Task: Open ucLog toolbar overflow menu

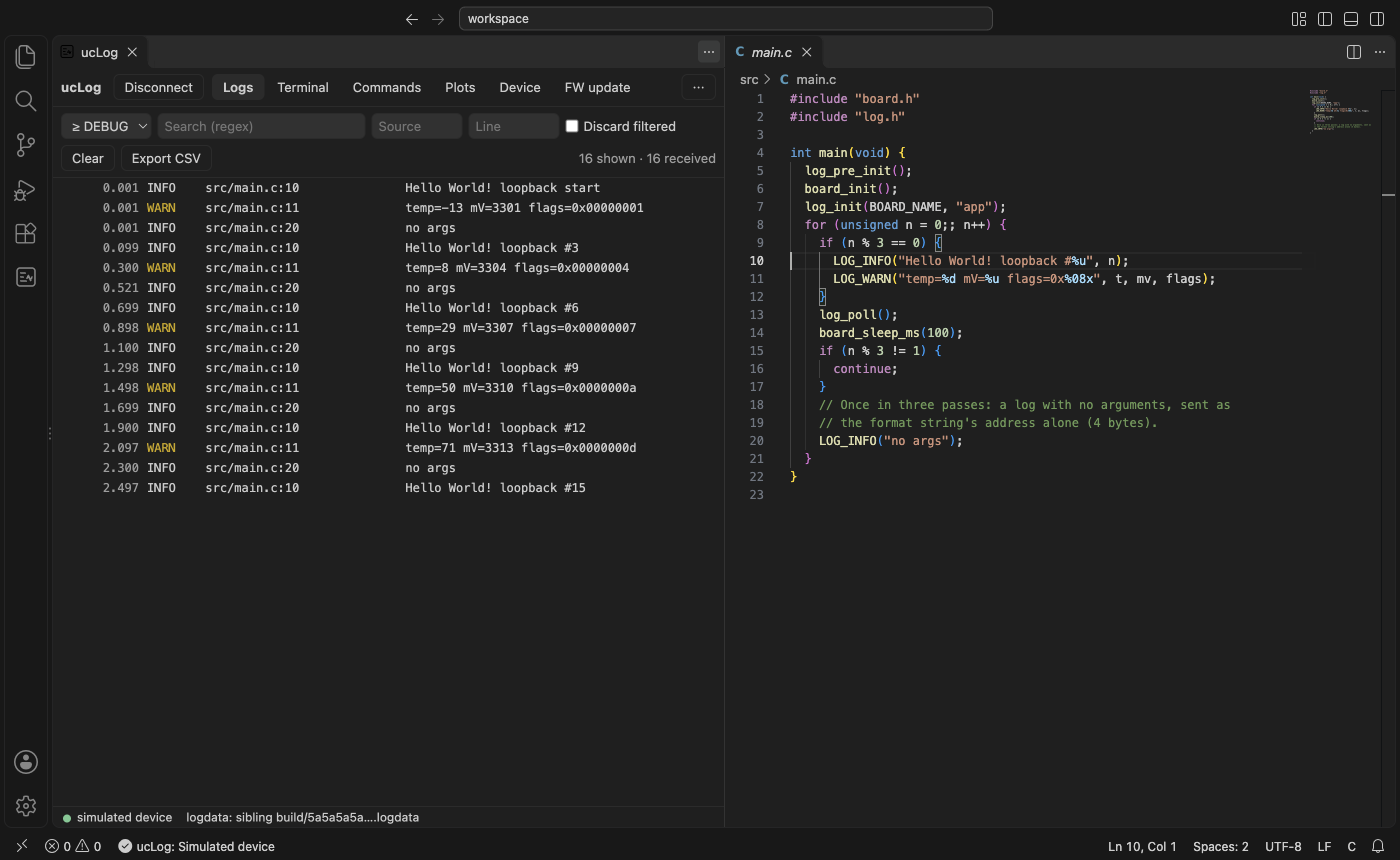Action: point(699,87)
